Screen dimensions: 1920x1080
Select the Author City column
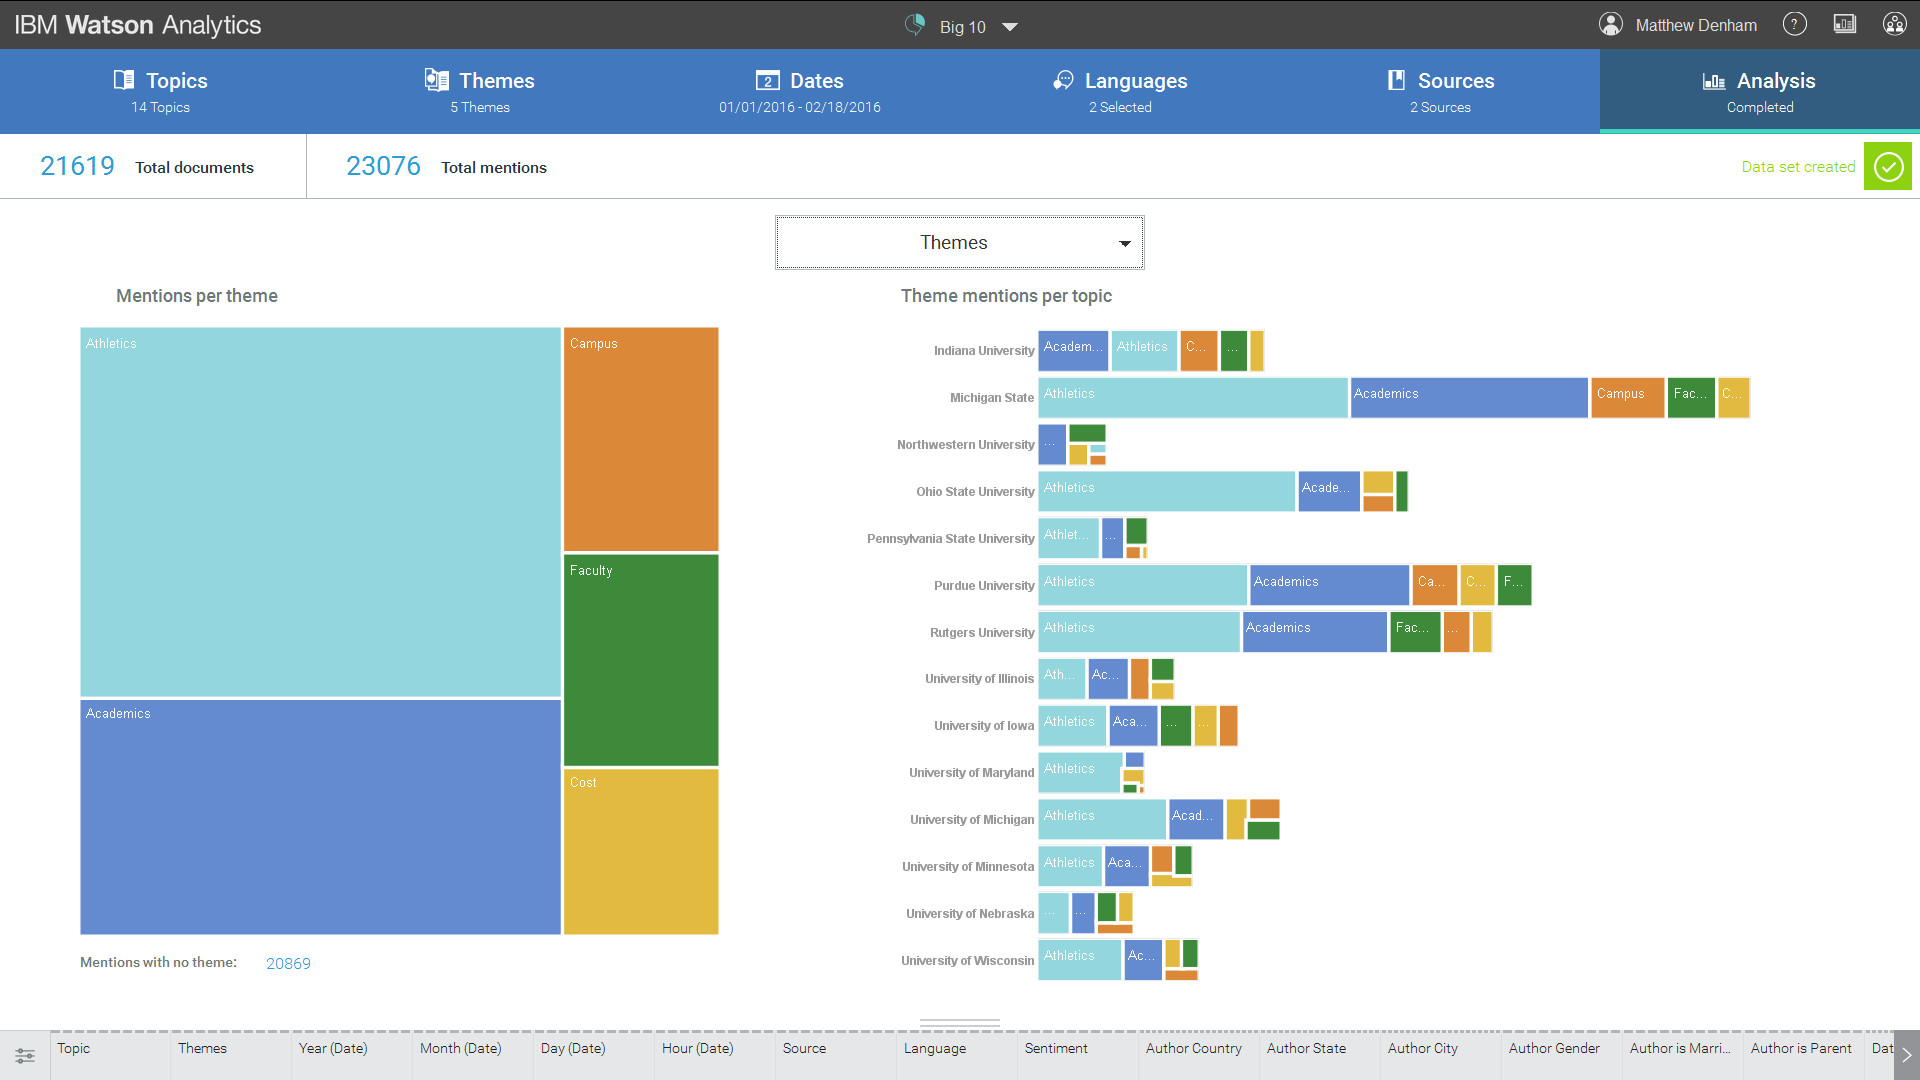(x=1441, y=1055)
